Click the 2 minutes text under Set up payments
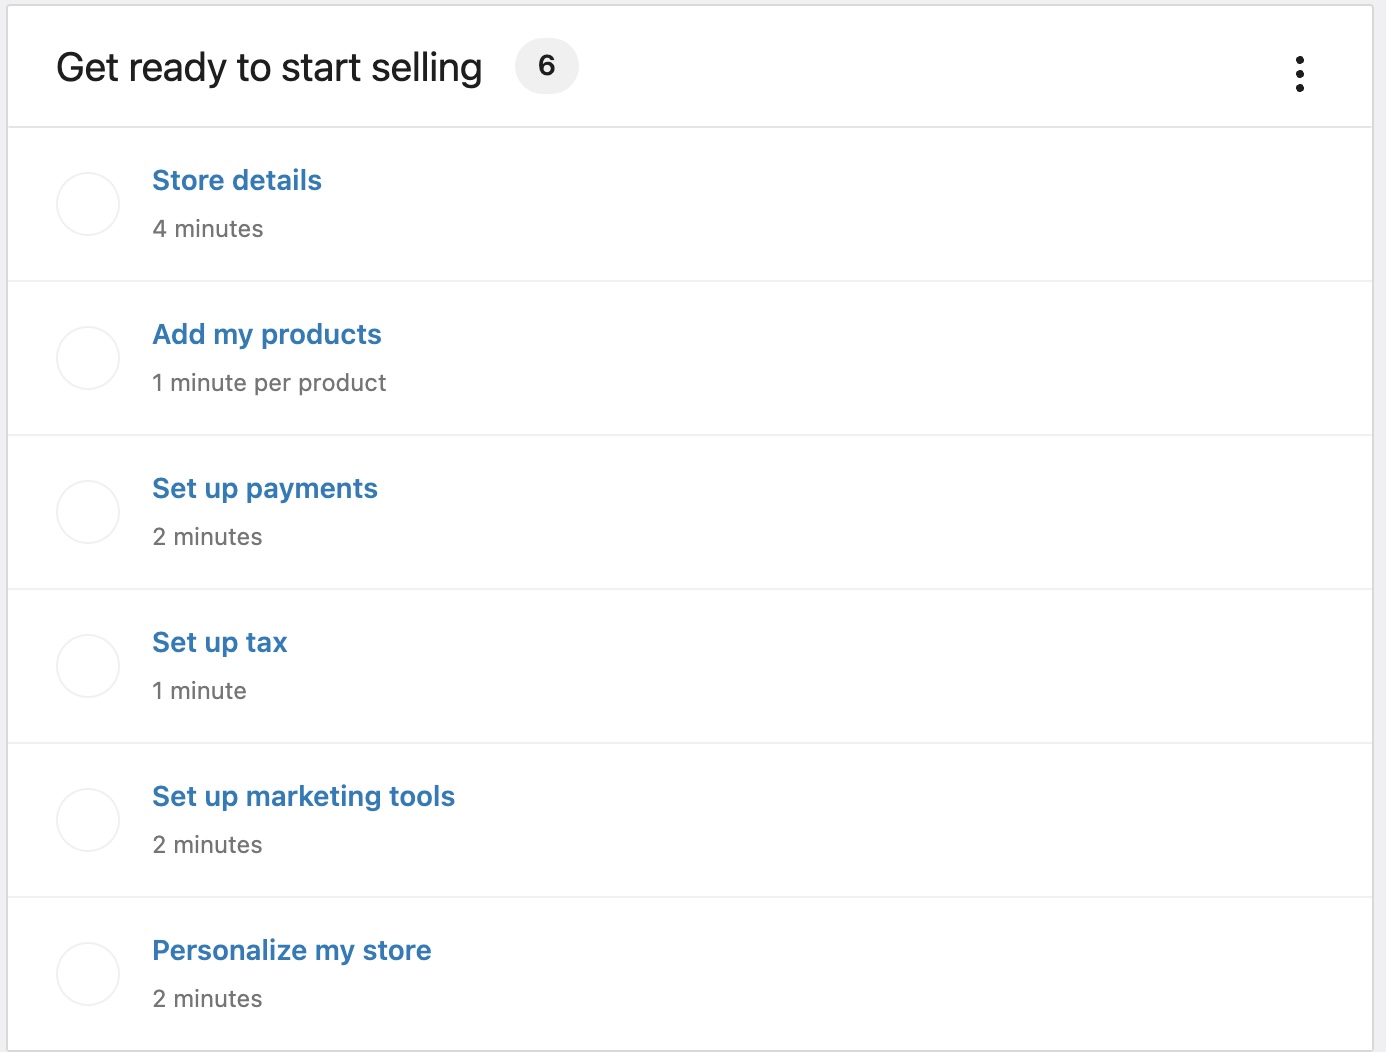This screenshot has height=1052, width=1386. pyautogui.click(x=207, y=537)
